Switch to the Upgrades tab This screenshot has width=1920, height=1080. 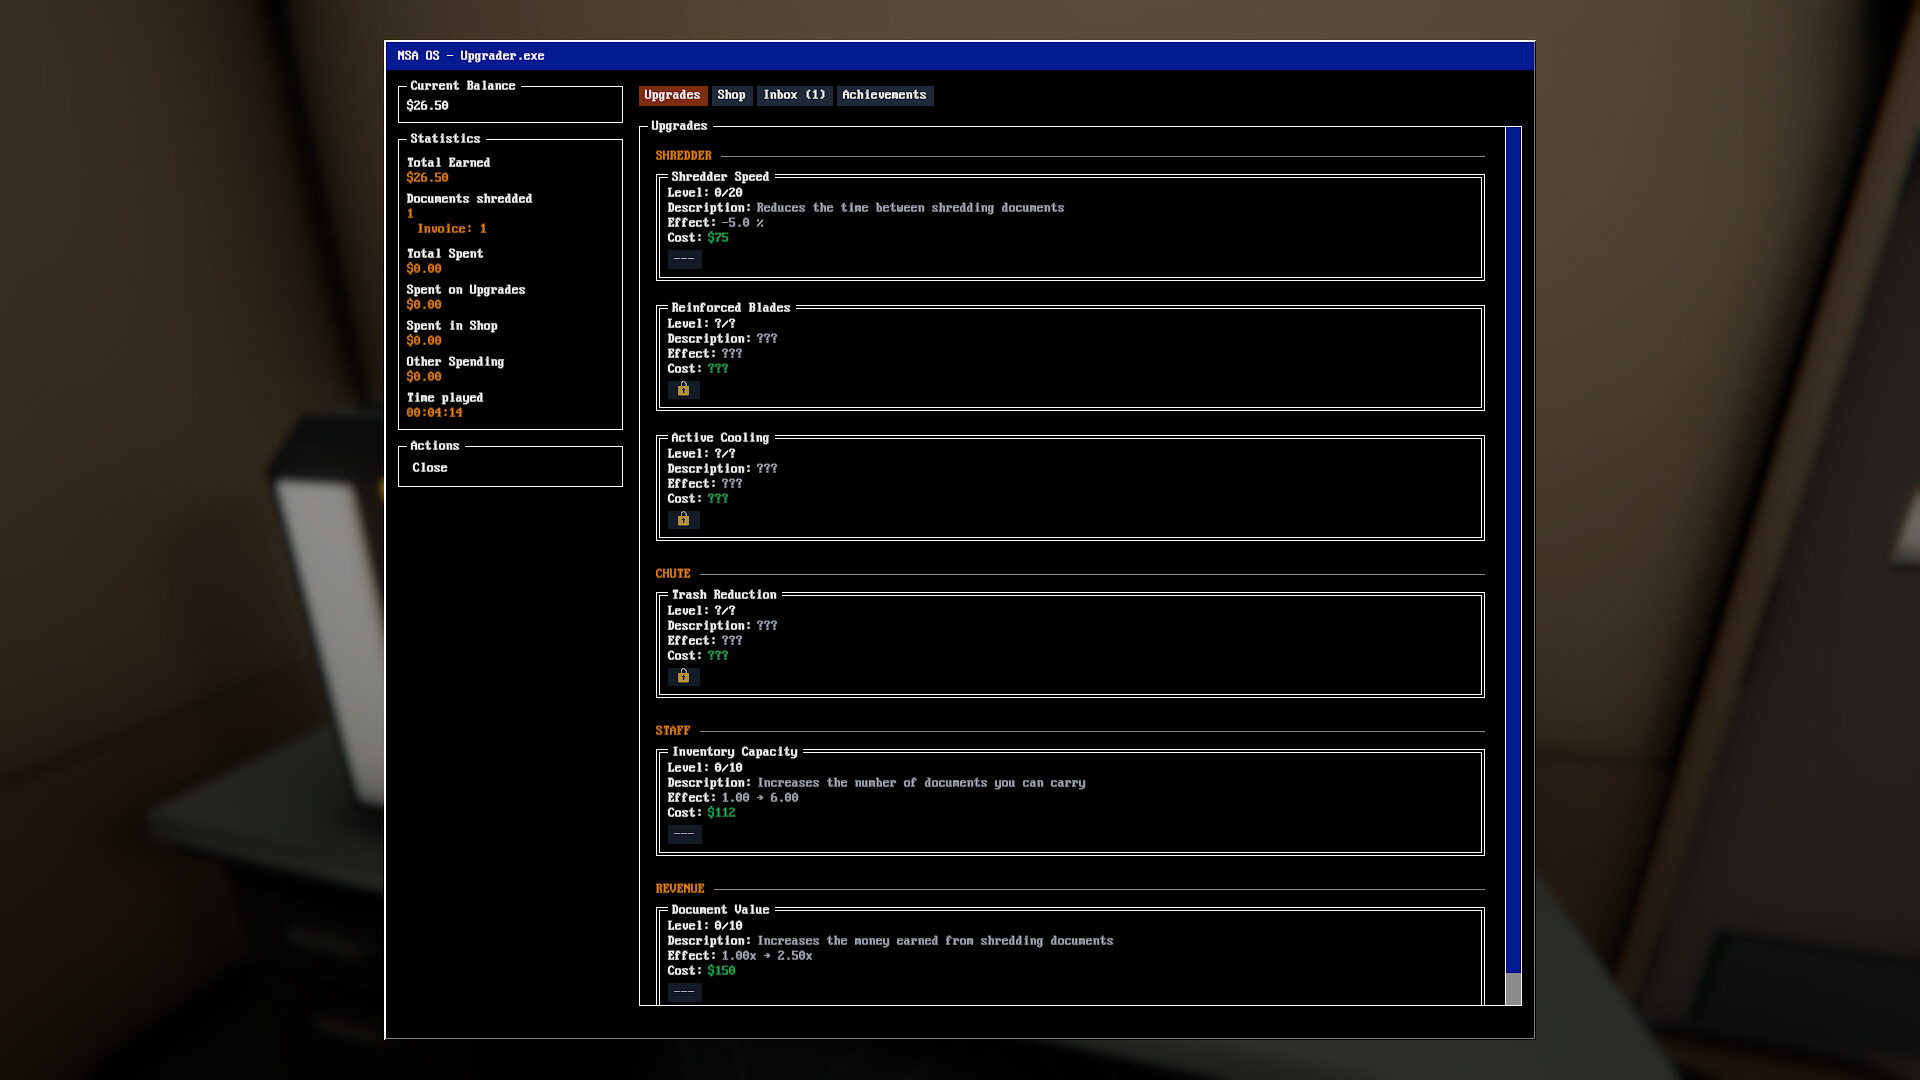click(x=672, y=95)
